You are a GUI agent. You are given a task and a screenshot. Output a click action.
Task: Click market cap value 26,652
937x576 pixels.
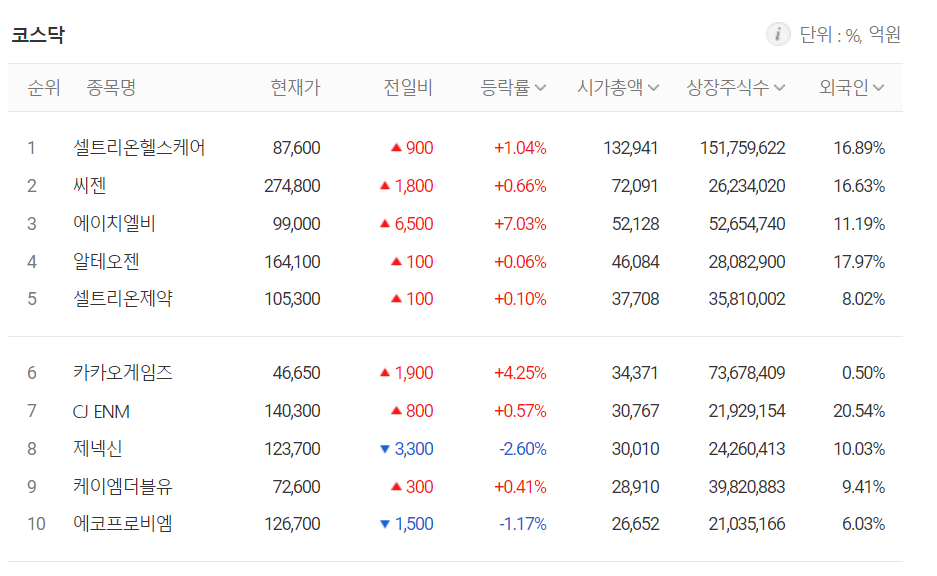[x=635, y=524]
